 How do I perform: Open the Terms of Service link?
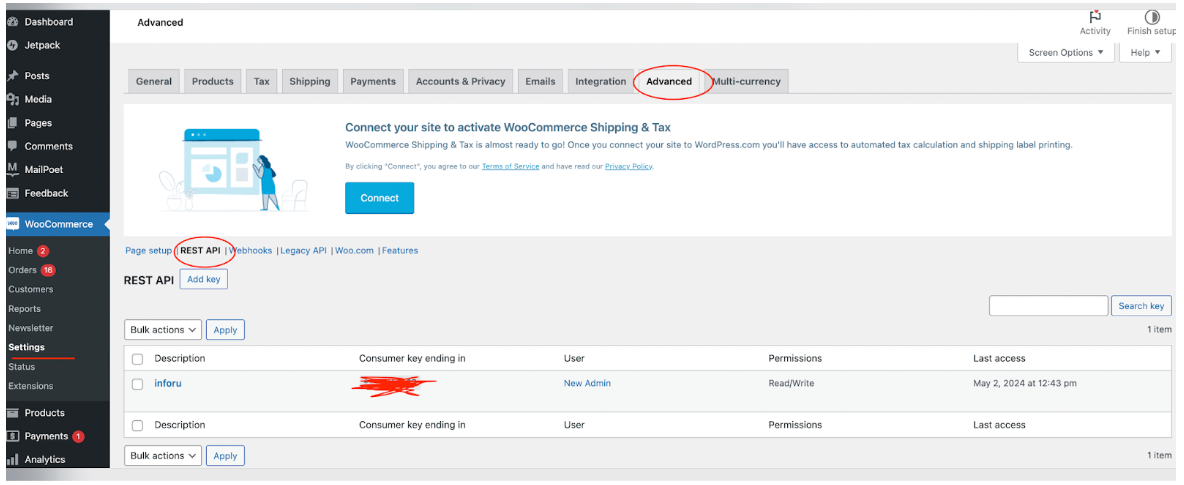pyautogui.click(x=510, y=166)
